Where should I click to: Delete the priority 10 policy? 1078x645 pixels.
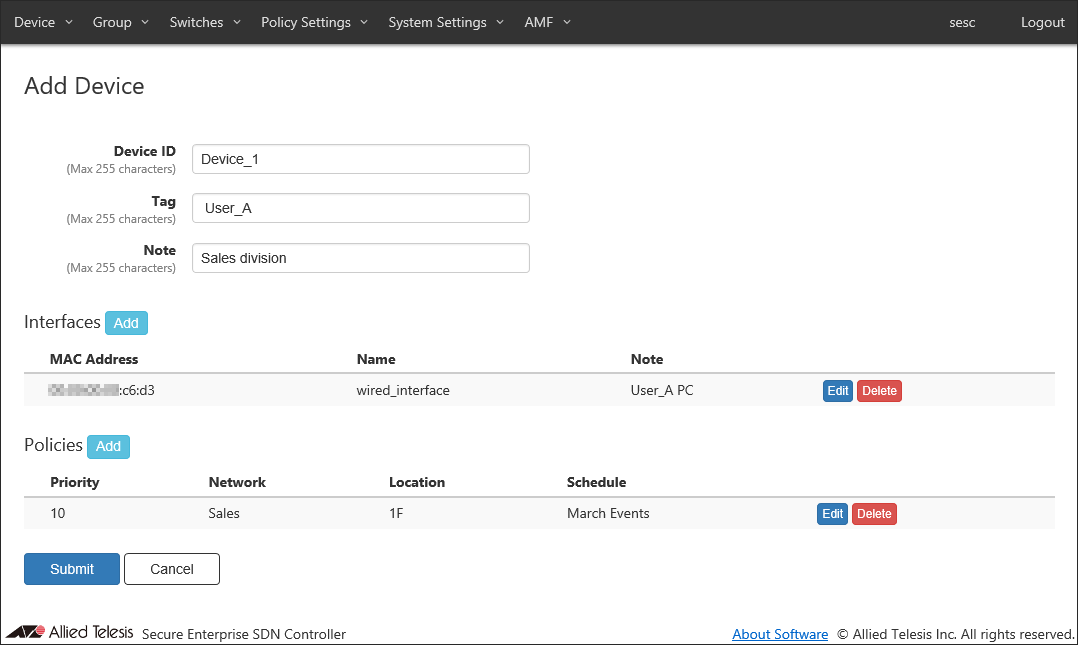pos(874,514)
